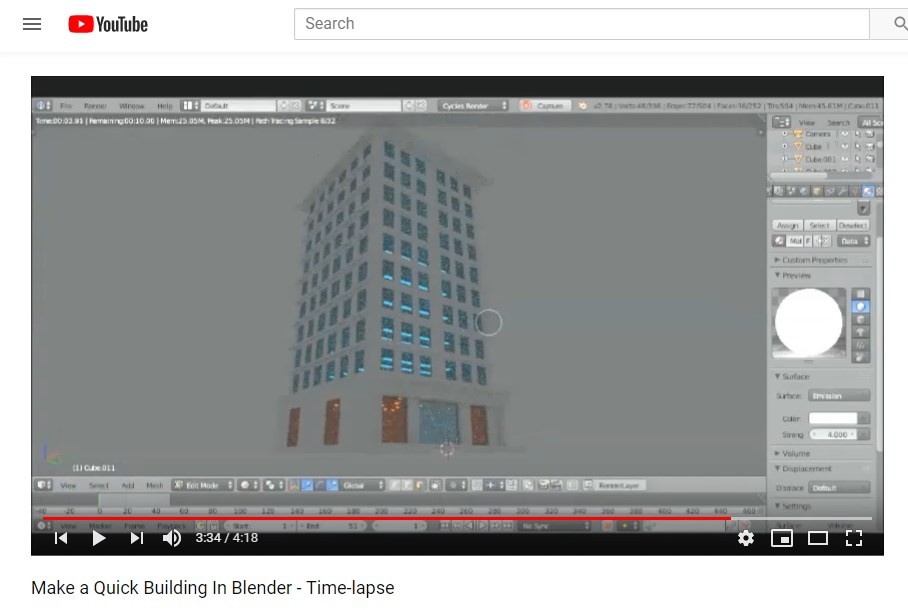This screenshot has height=610, width=908.
Task: Open YouTube playback settings gear
Action: pyautogui.click(x=746, y=538)
